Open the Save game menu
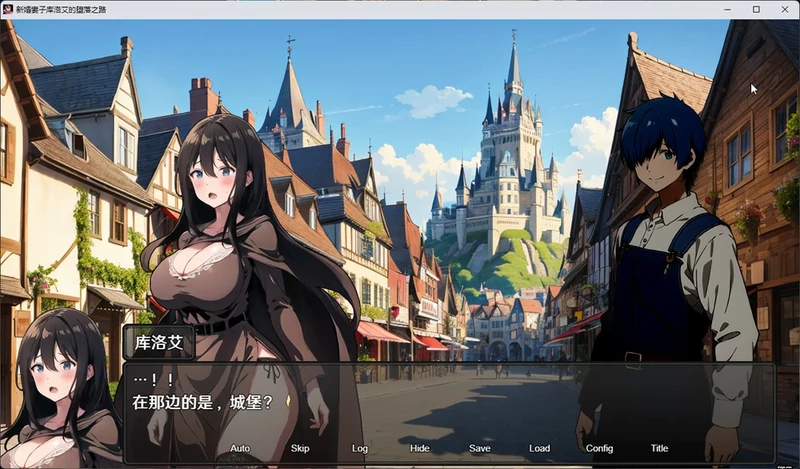Screen dimensions: 800x469 click(x=480, y=448)
